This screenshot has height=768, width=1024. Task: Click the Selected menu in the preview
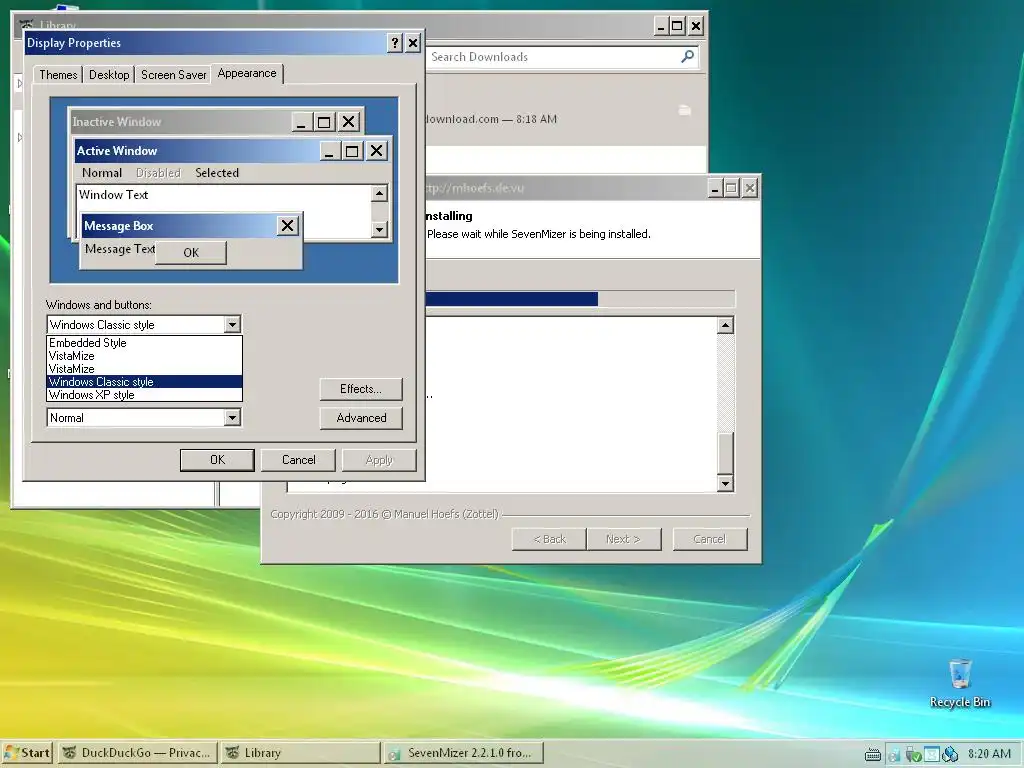click(x=217, y=173)
